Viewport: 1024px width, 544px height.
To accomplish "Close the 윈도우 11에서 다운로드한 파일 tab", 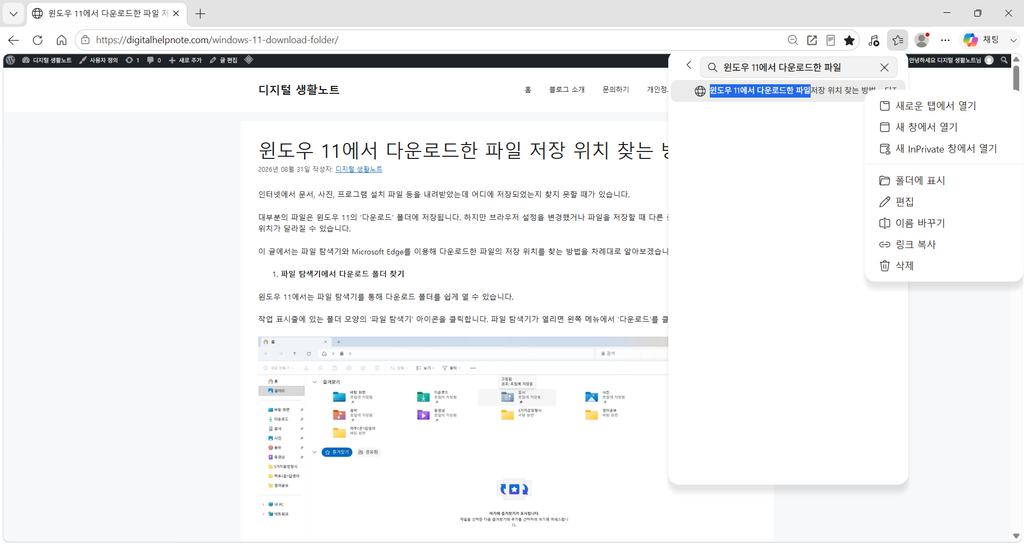I will pyautogui.click(x=176, y=13).
